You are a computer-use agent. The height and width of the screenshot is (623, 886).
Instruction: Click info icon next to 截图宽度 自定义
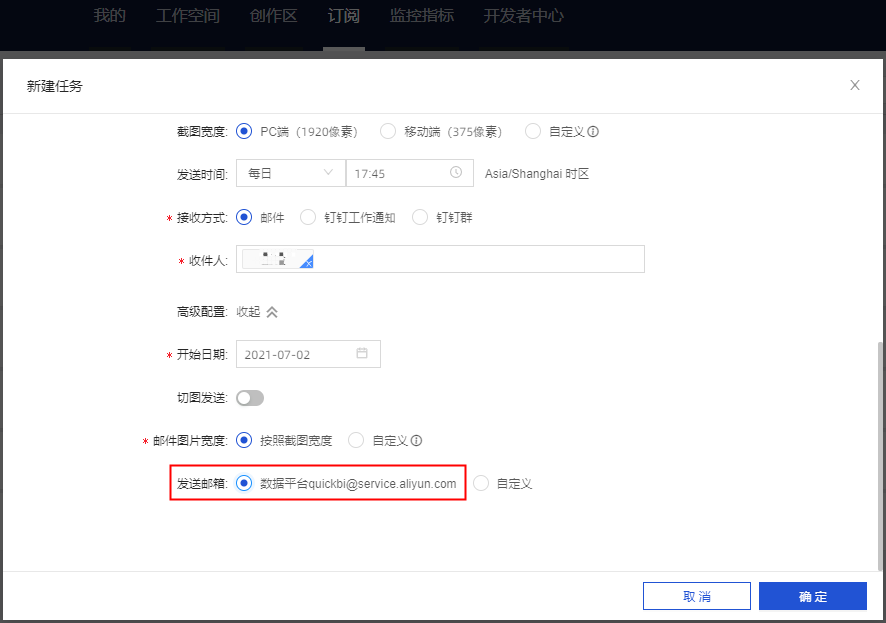[593, 132]
